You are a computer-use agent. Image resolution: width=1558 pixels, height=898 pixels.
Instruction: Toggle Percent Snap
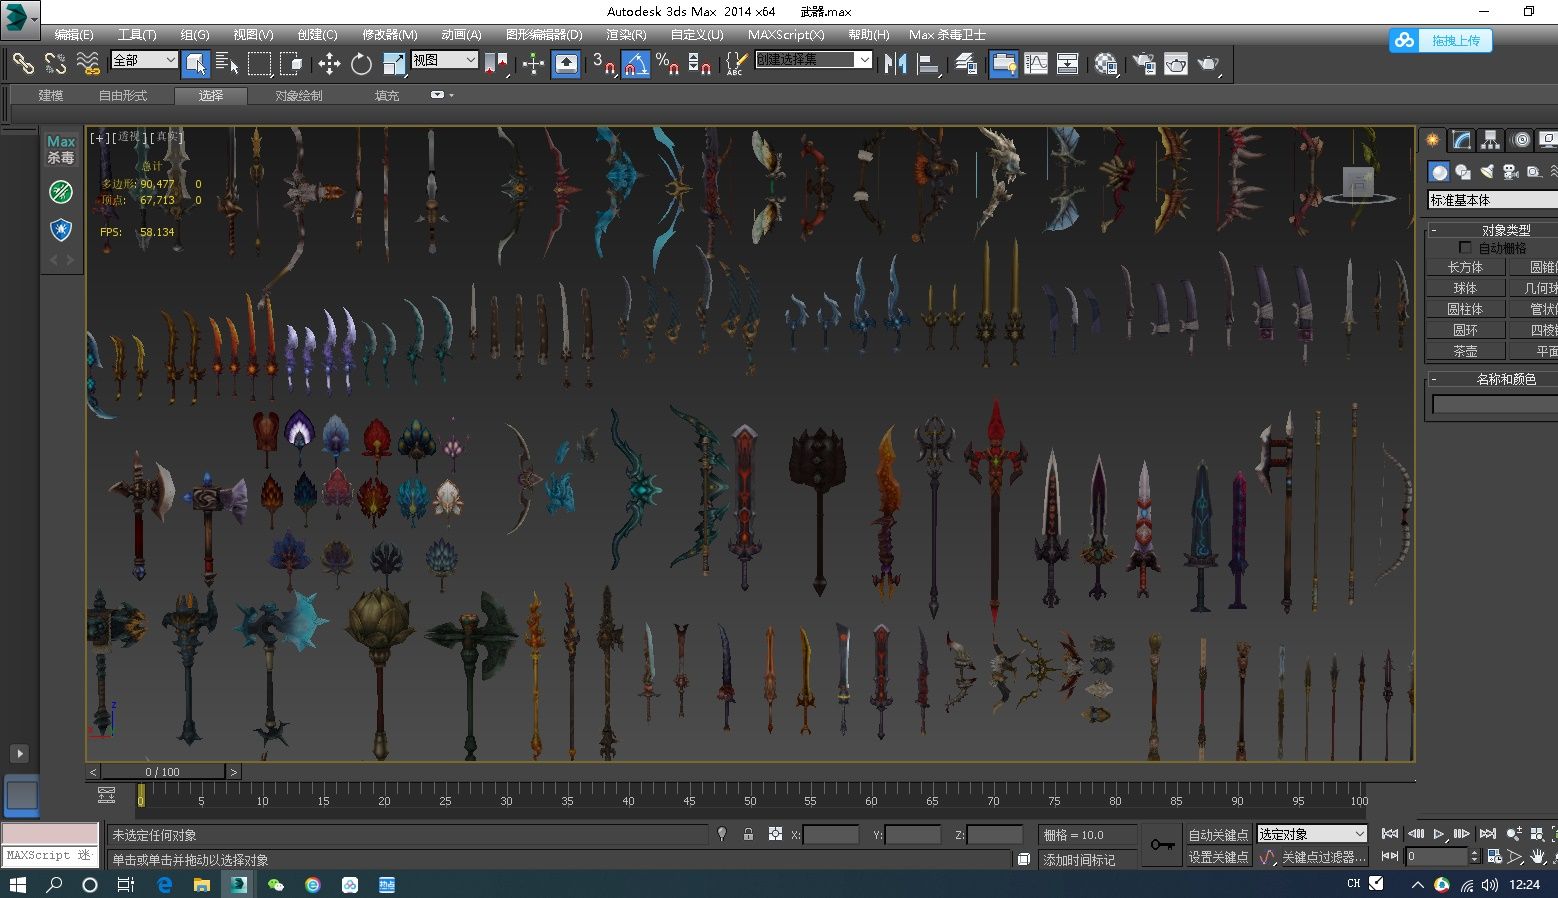(667, 64)
